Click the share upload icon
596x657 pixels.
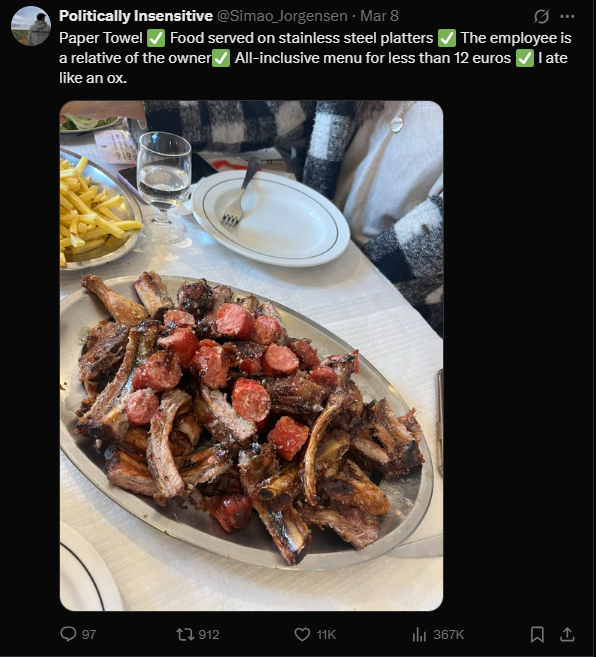[x=567, y=634]
